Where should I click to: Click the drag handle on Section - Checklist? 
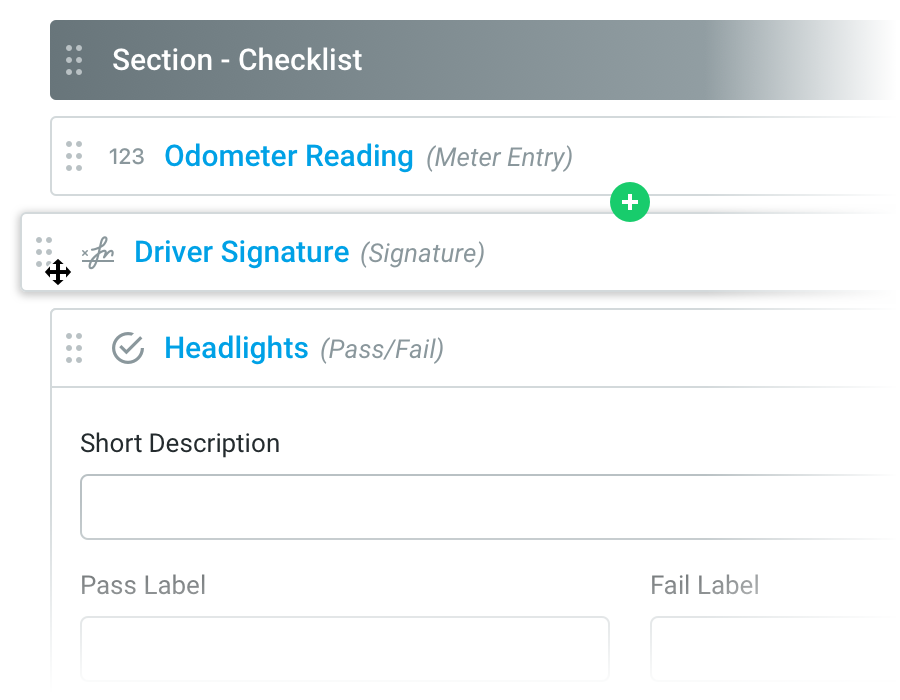tap(74, 60)
